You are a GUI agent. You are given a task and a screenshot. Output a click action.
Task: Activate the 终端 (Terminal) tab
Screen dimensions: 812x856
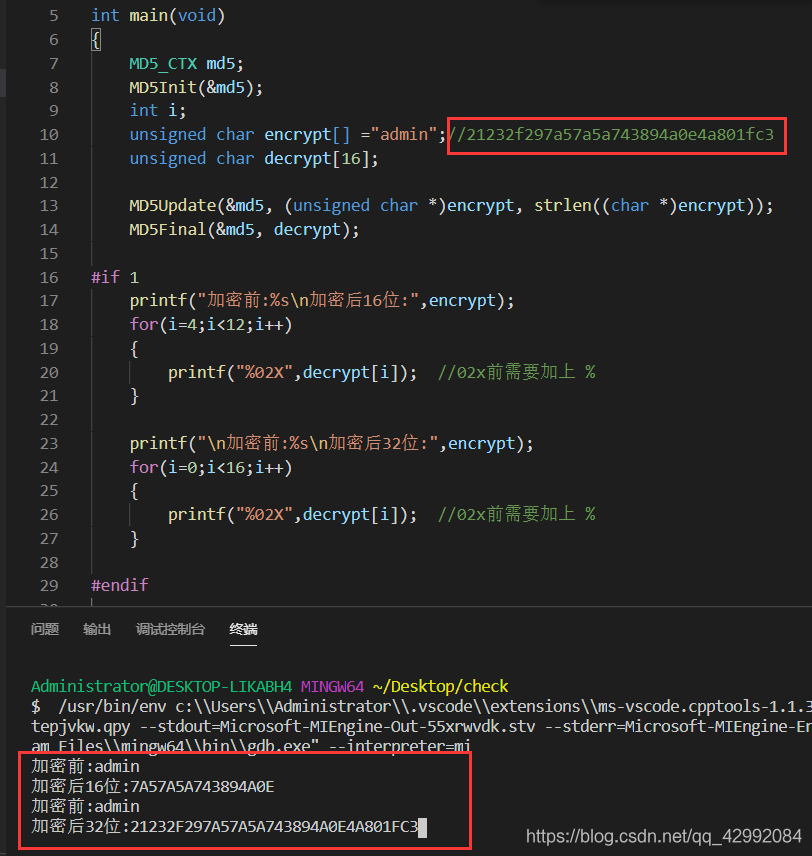243,629
